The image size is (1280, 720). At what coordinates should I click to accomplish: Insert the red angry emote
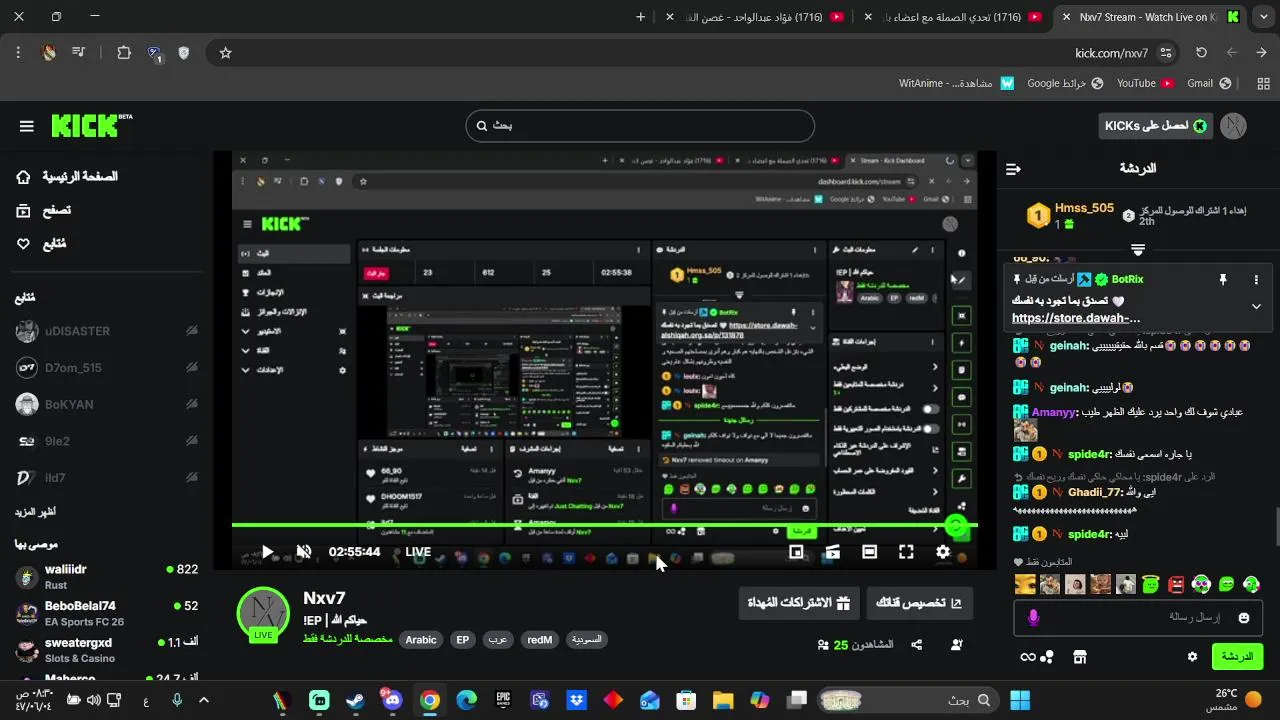click(1177, 584)
